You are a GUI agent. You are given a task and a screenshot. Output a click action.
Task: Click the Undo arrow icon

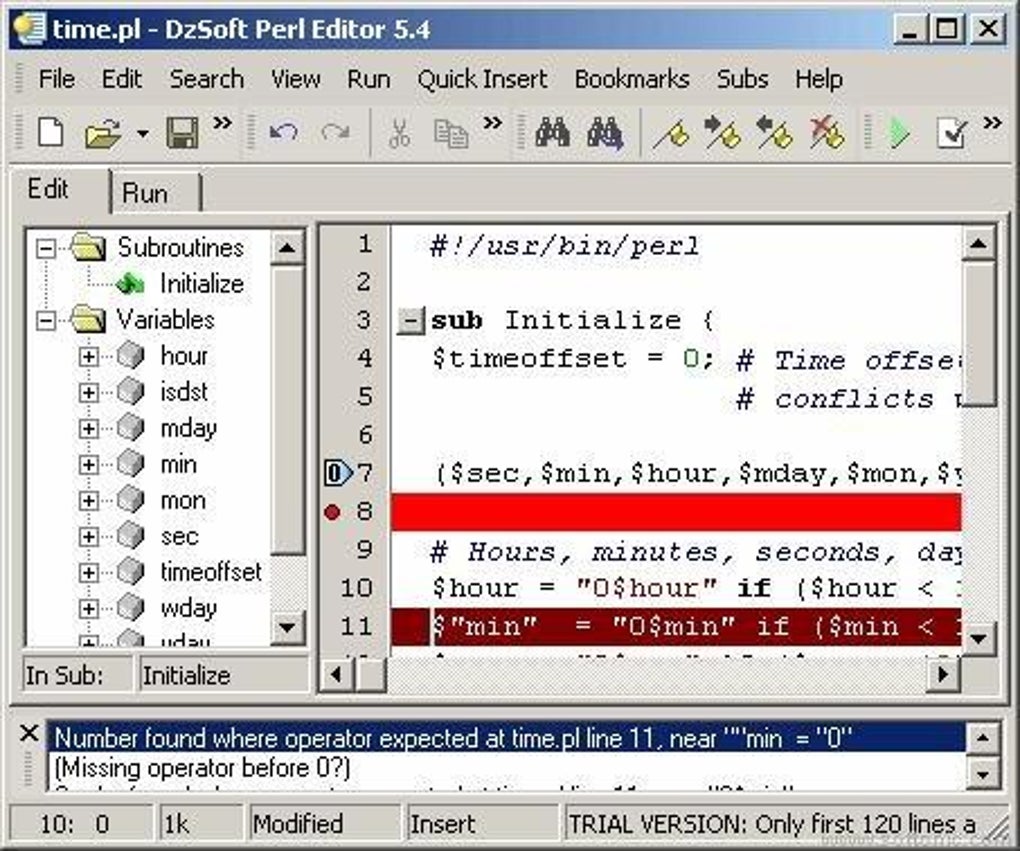pyautogui.click(x=284, y=133)
